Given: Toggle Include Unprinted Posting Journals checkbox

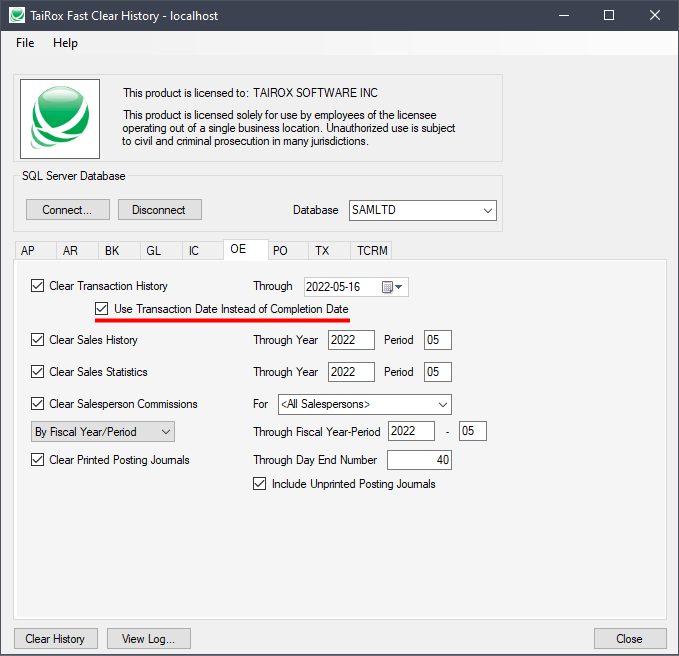Looking at the screenshot, I should (259, 484).
